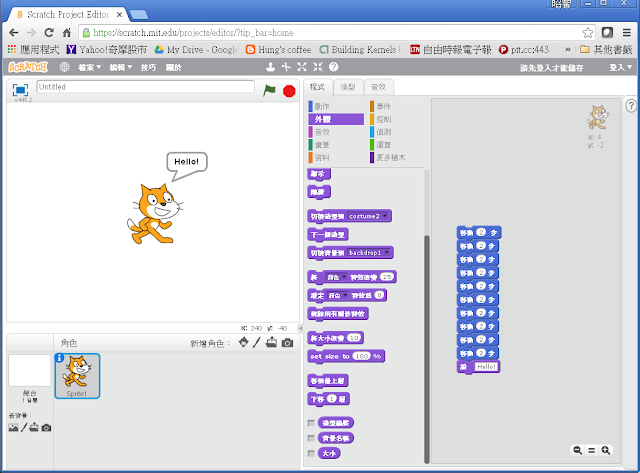The image size is (640, 473).
Task: Zoom out the scripts area
Action: coord(578,450)
